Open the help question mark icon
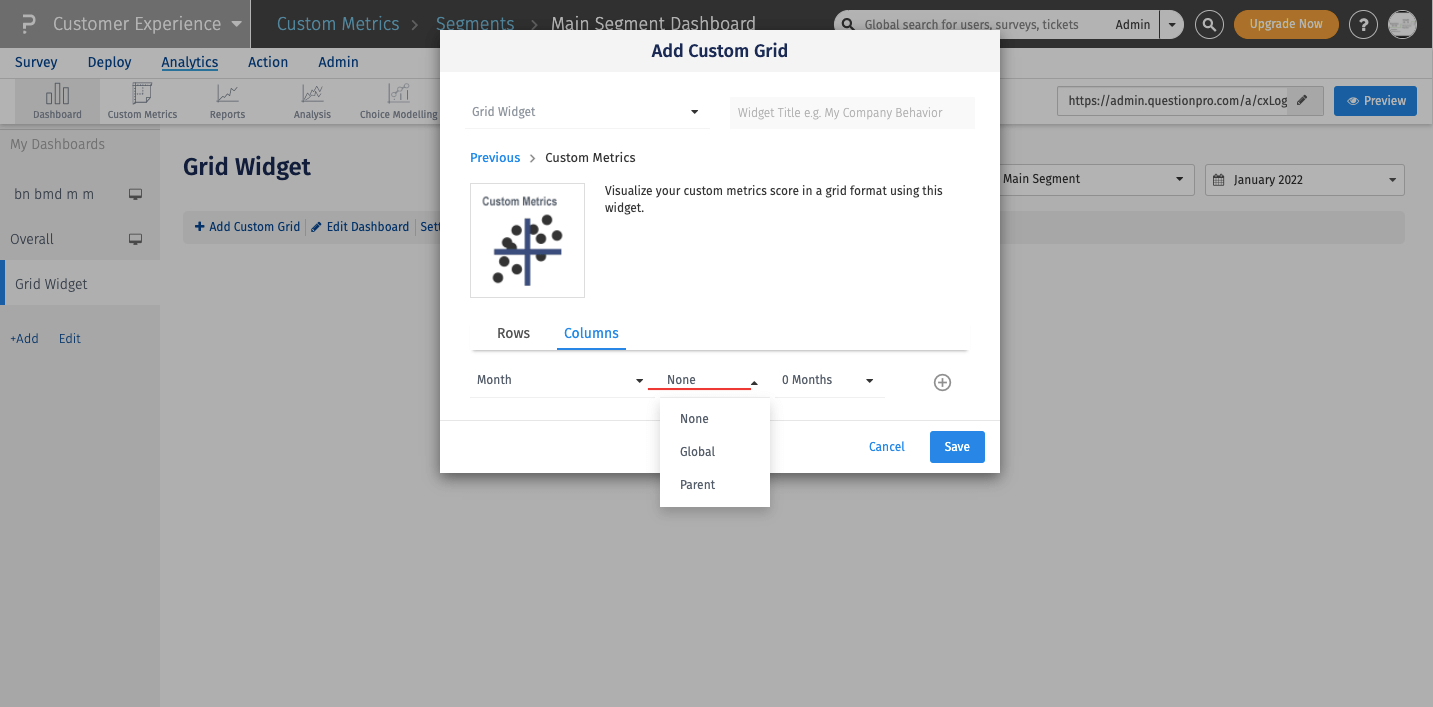The width and height of the screenshot is (1433, 707). coord(1363,24)
